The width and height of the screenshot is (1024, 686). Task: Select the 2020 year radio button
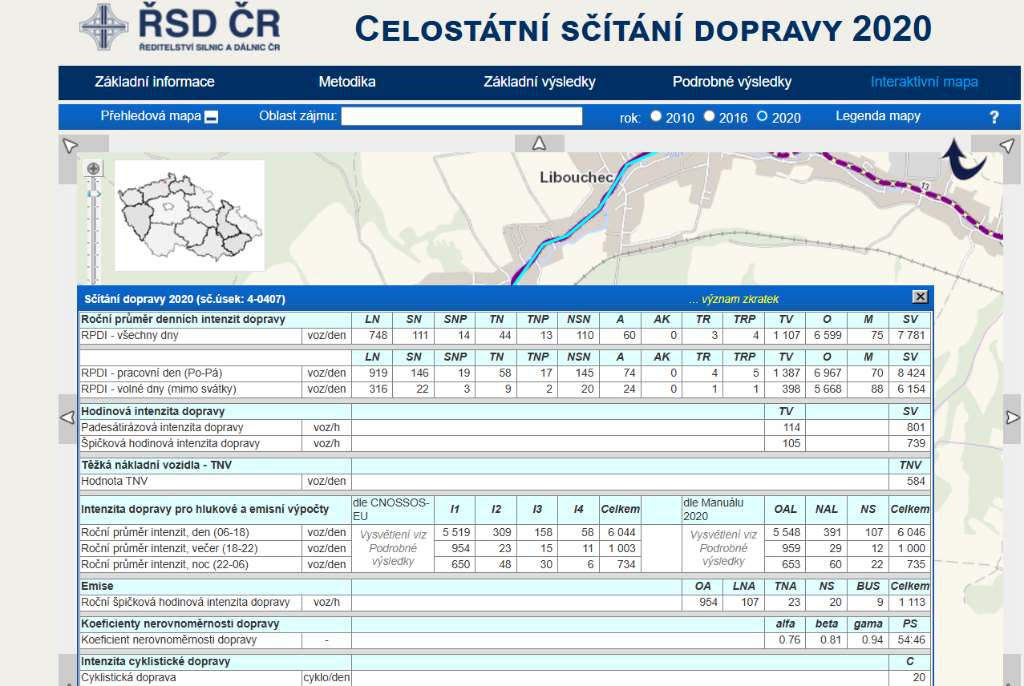point(762,115)
